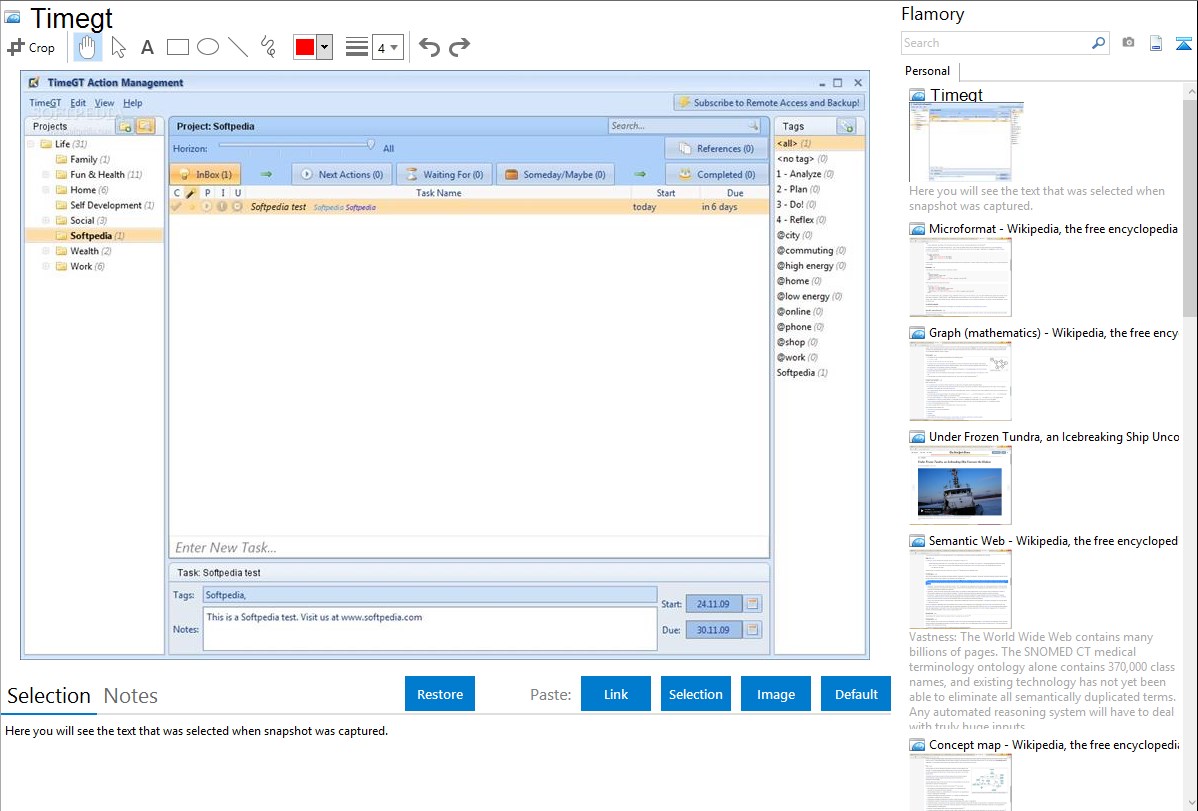The width and height of the screenshot is (1198, 811).
Task: Paste as Selection
Action: point(695,694)
